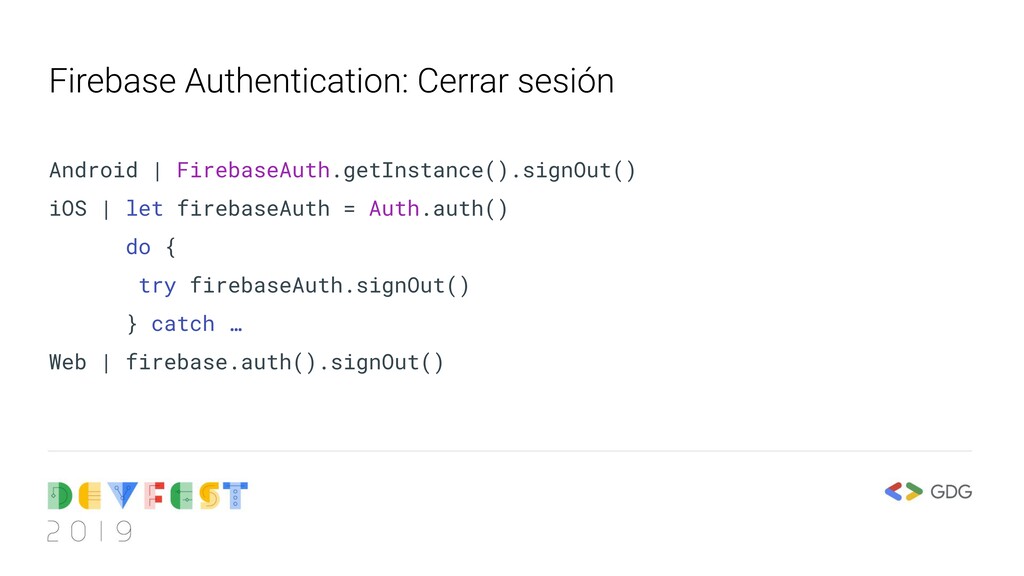The width and height of the screenshot is (1024, 576).
Task: Click the blue do keyword
Action: click(138, 247)
